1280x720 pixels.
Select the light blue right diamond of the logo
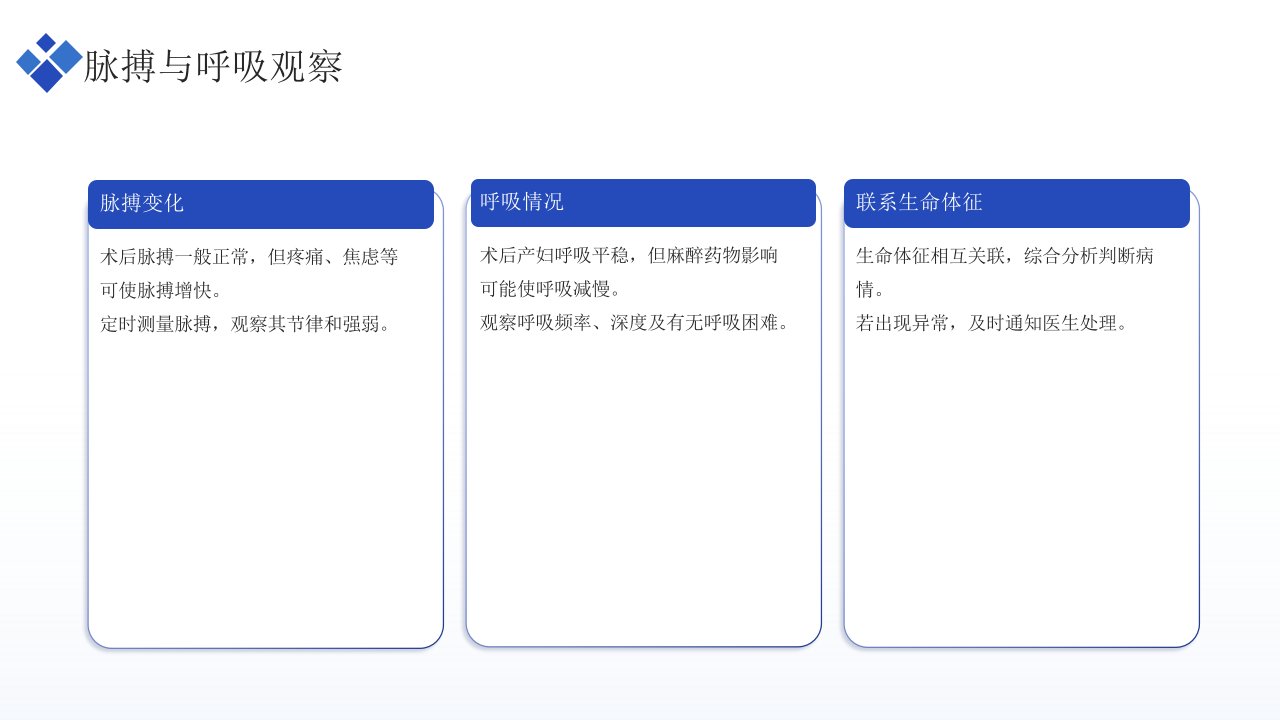coord(66,57)
